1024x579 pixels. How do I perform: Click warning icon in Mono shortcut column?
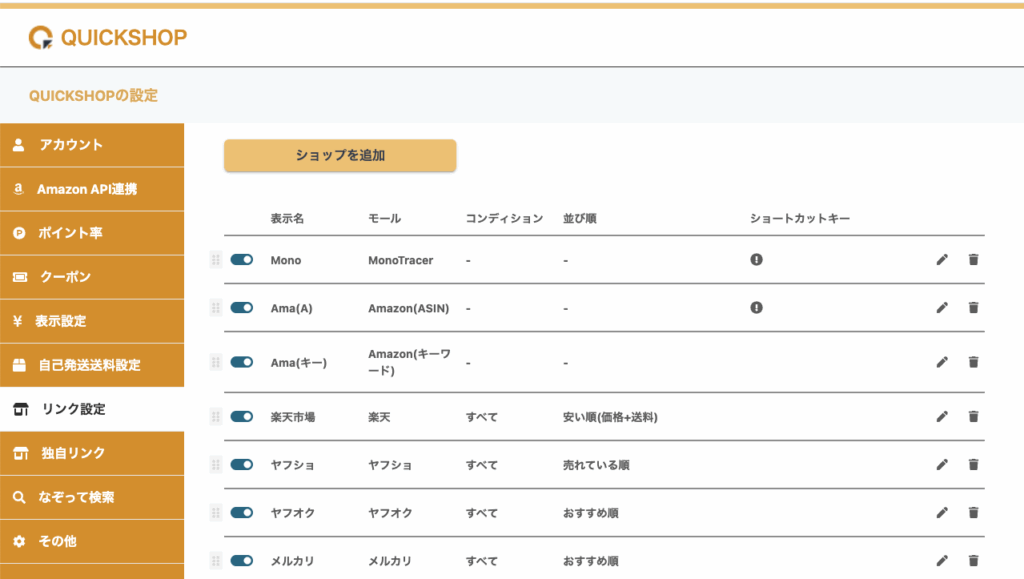click(757, 260)
